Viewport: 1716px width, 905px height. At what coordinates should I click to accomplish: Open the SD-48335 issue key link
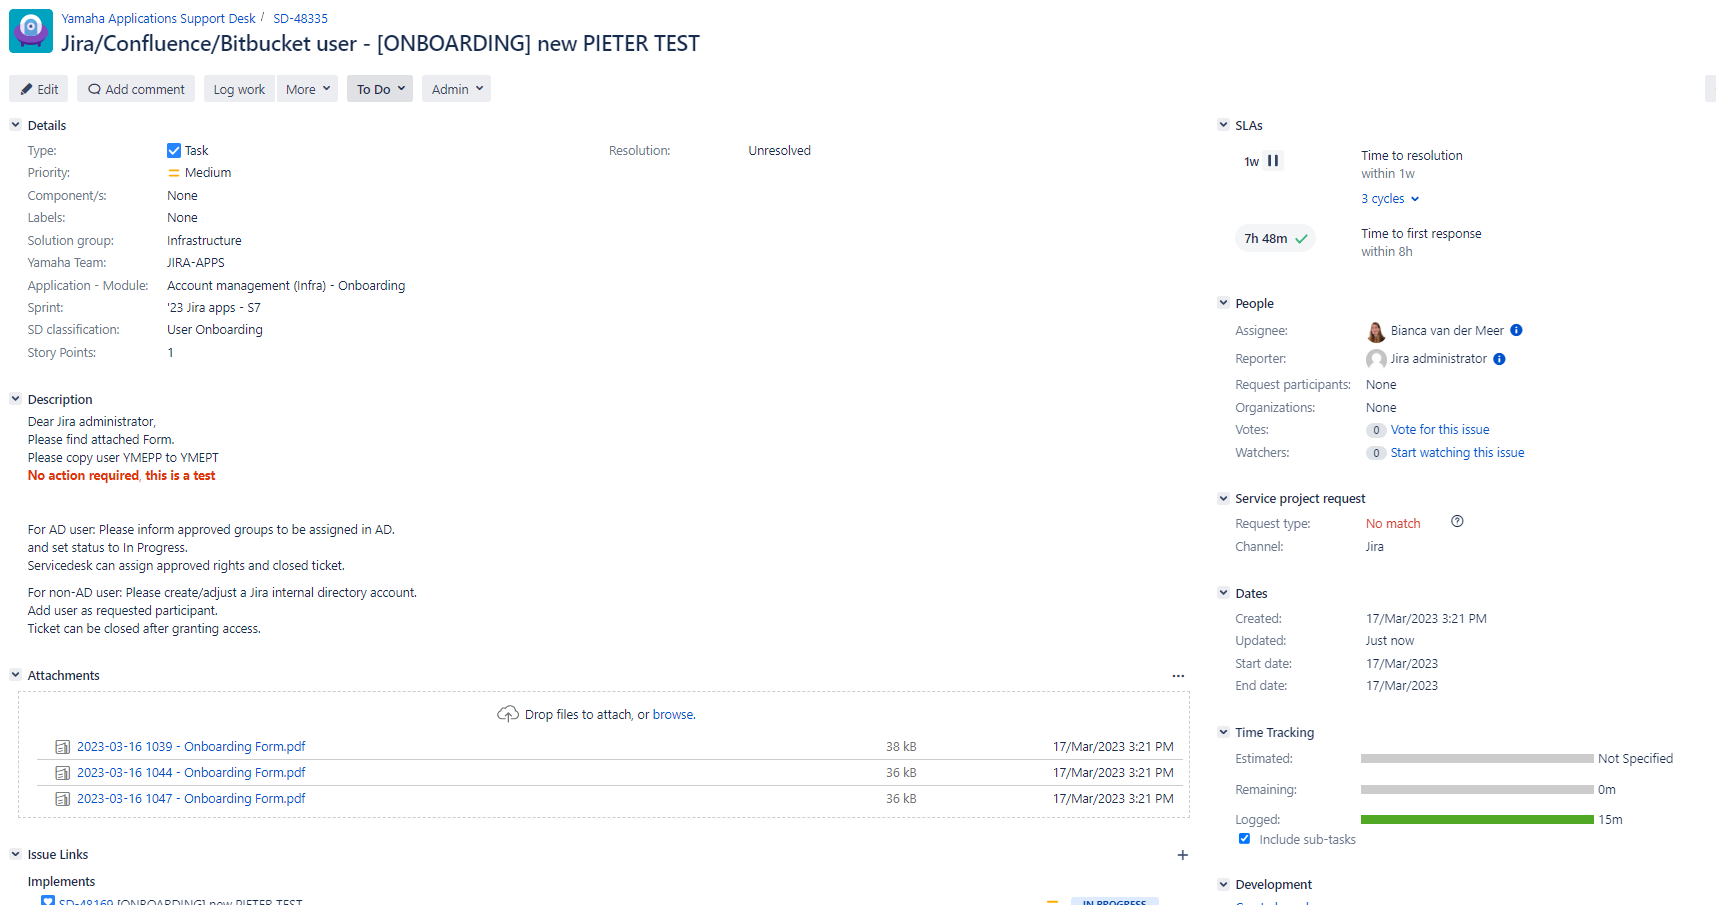click(300, 19)
